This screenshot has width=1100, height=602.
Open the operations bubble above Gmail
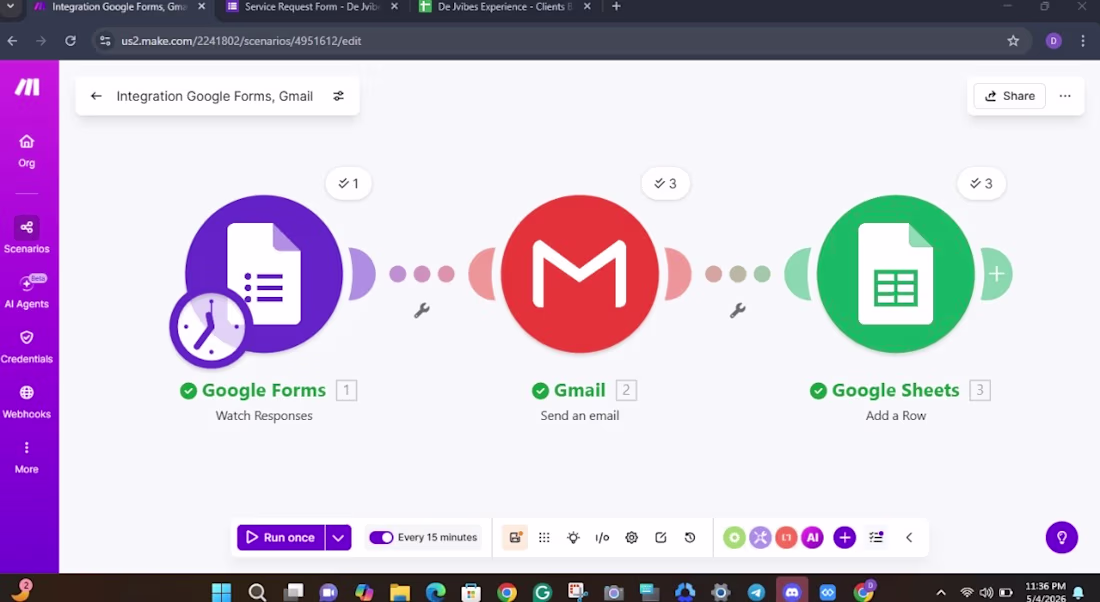click(665, 183)
